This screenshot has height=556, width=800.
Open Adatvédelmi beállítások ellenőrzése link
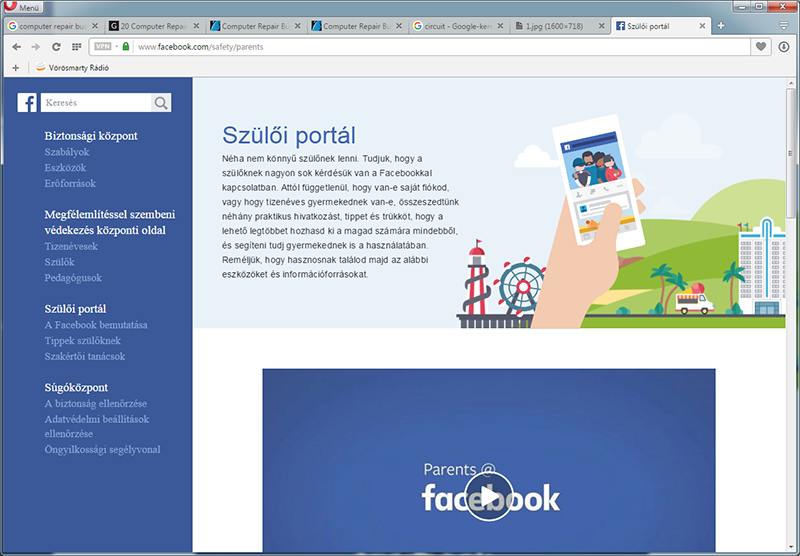tap(96, 426)
